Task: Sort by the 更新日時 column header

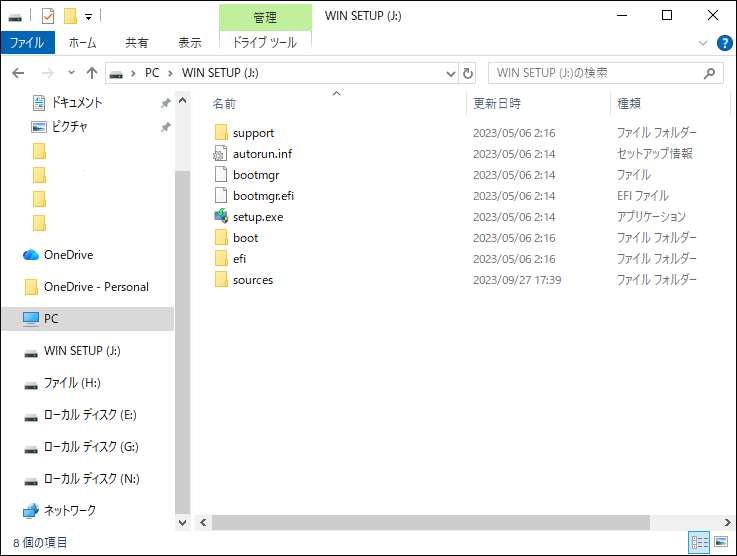Action: [x=497, y=103]
